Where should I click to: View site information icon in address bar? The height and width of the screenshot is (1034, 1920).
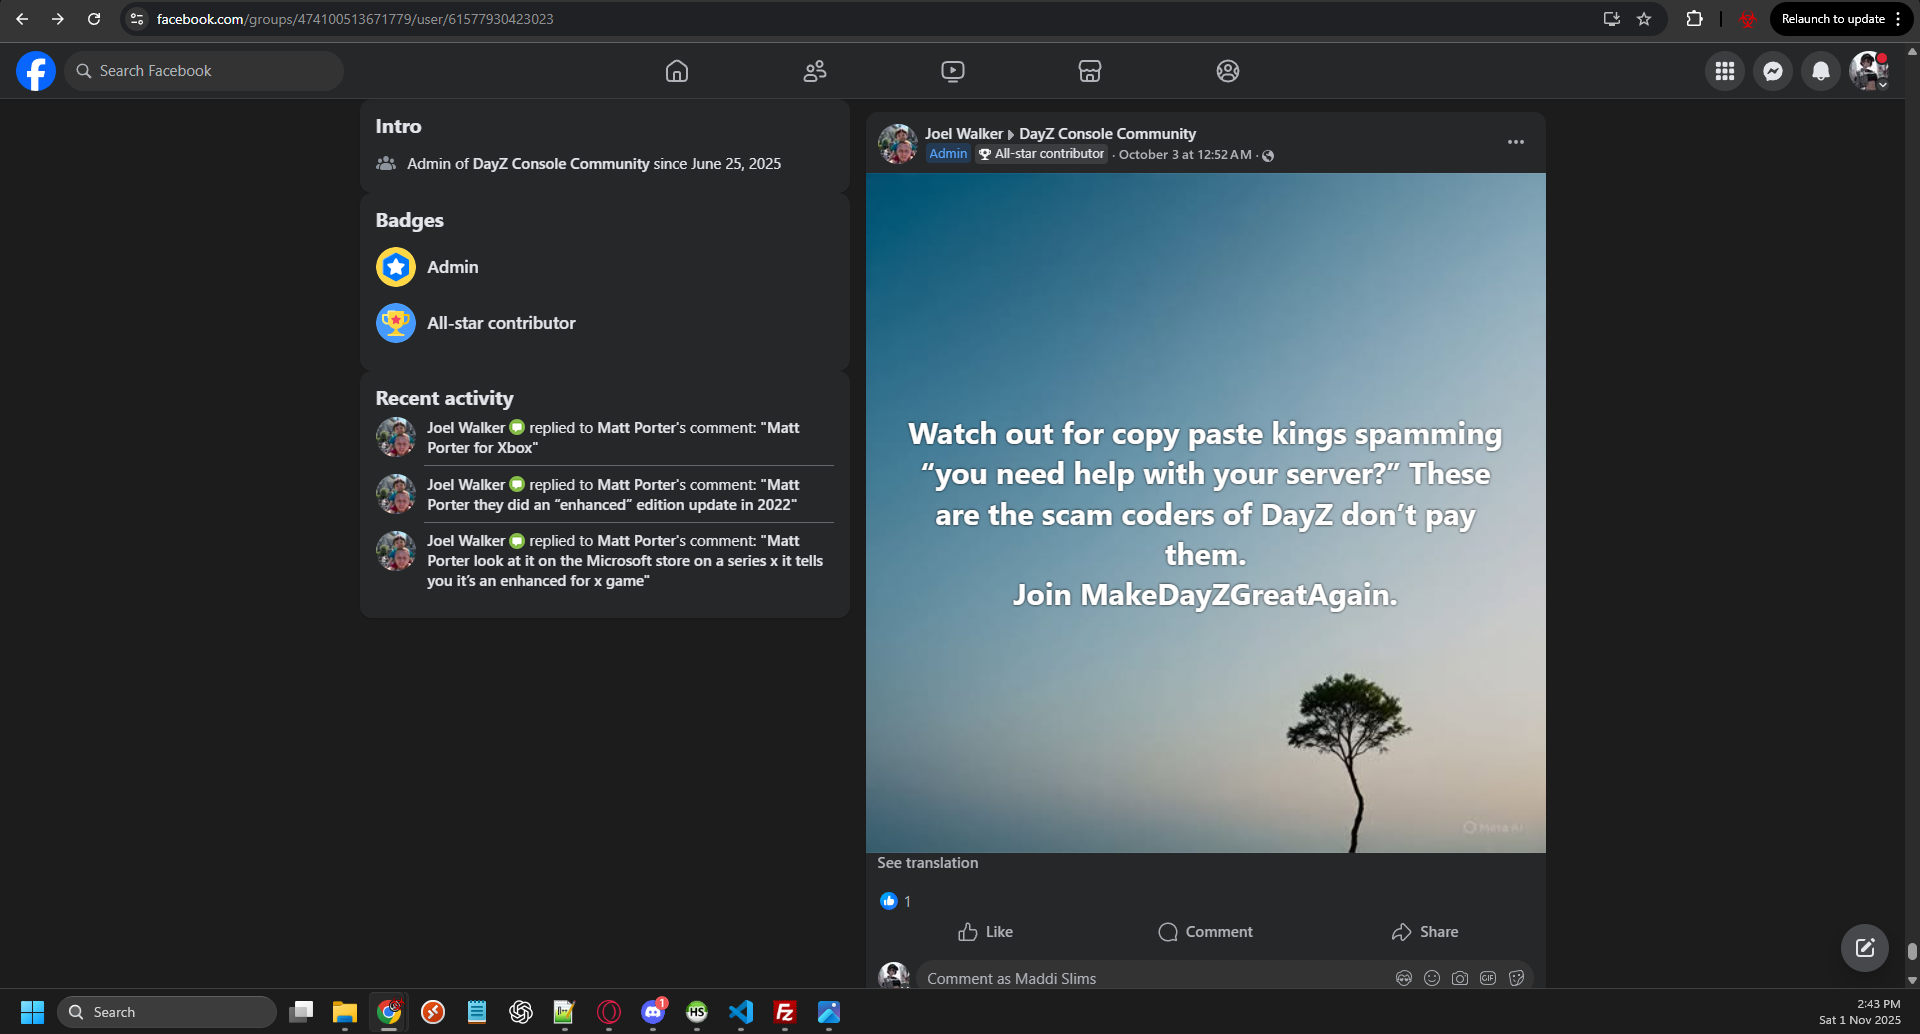pos(138,19)
